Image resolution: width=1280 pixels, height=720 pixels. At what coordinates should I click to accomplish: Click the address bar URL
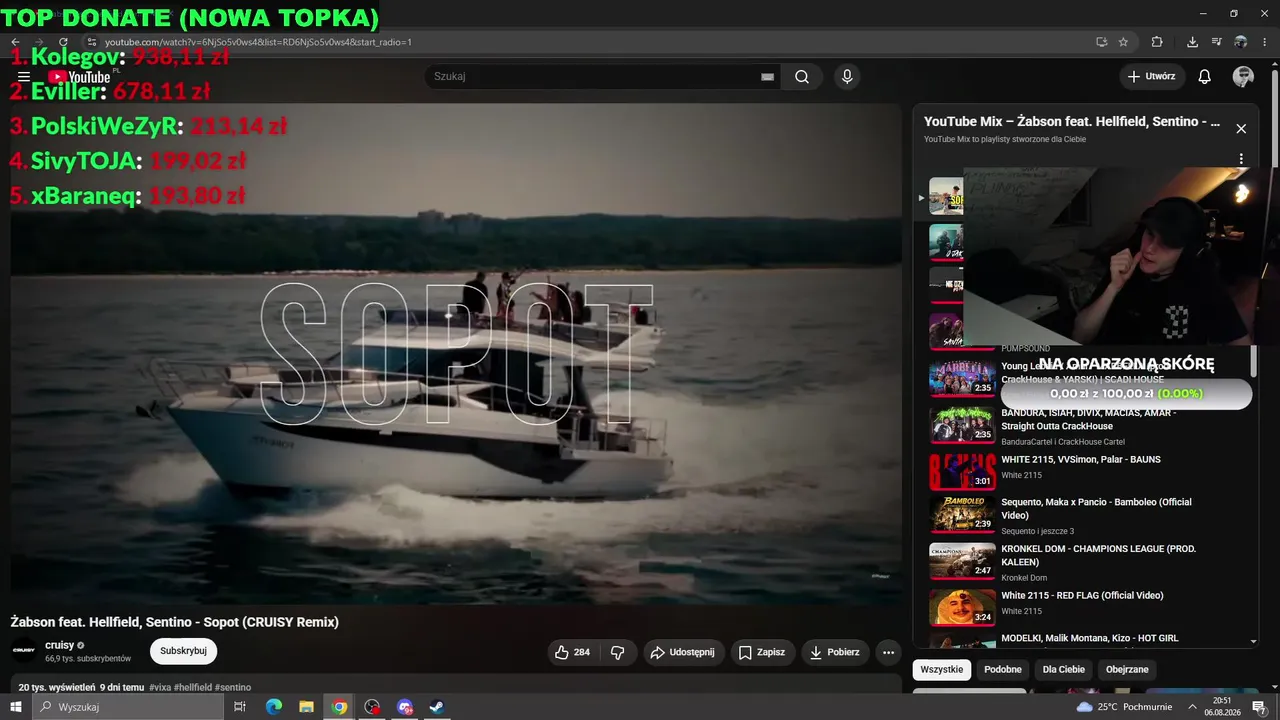click(258, 42)
